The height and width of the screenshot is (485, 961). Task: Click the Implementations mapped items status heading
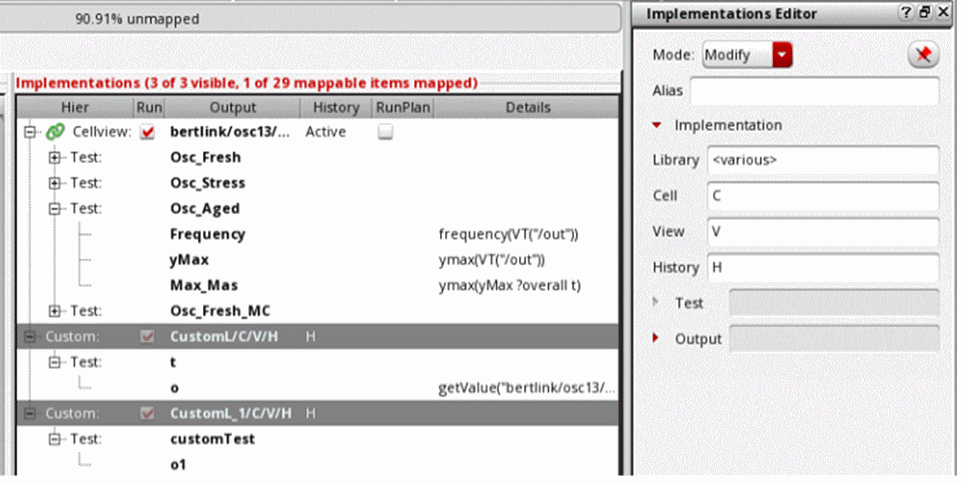pos(246,83)
